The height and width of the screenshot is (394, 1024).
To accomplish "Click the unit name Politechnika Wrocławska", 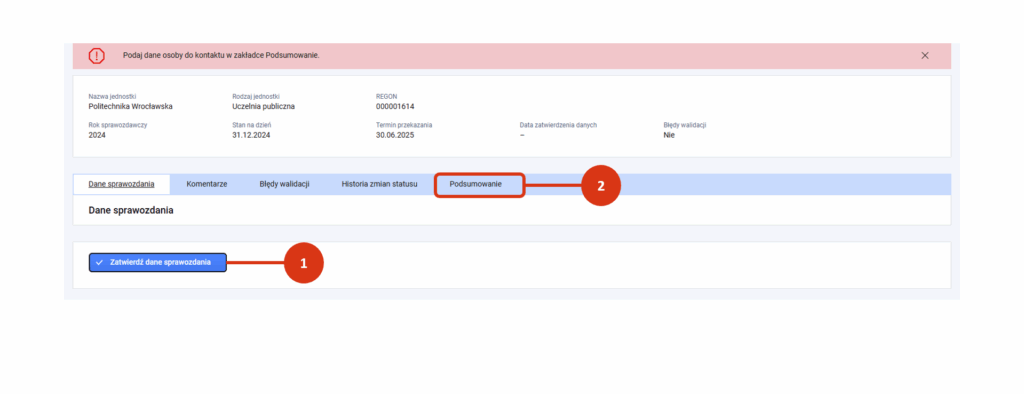I will pyautogui.click(x=131, y=107).
